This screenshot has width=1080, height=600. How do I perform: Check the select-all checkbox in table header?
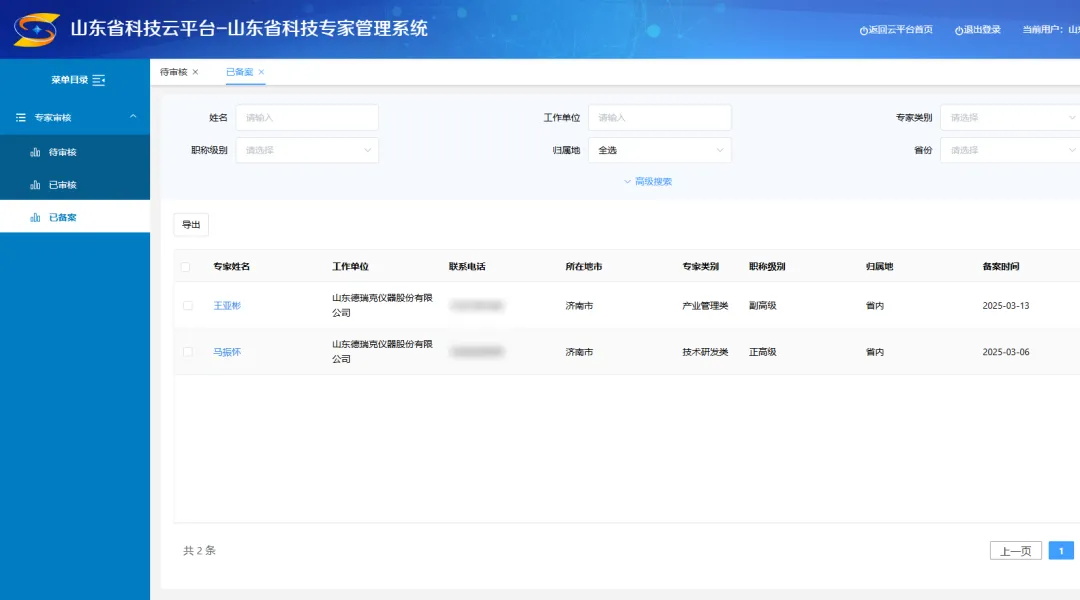(187, 266)
